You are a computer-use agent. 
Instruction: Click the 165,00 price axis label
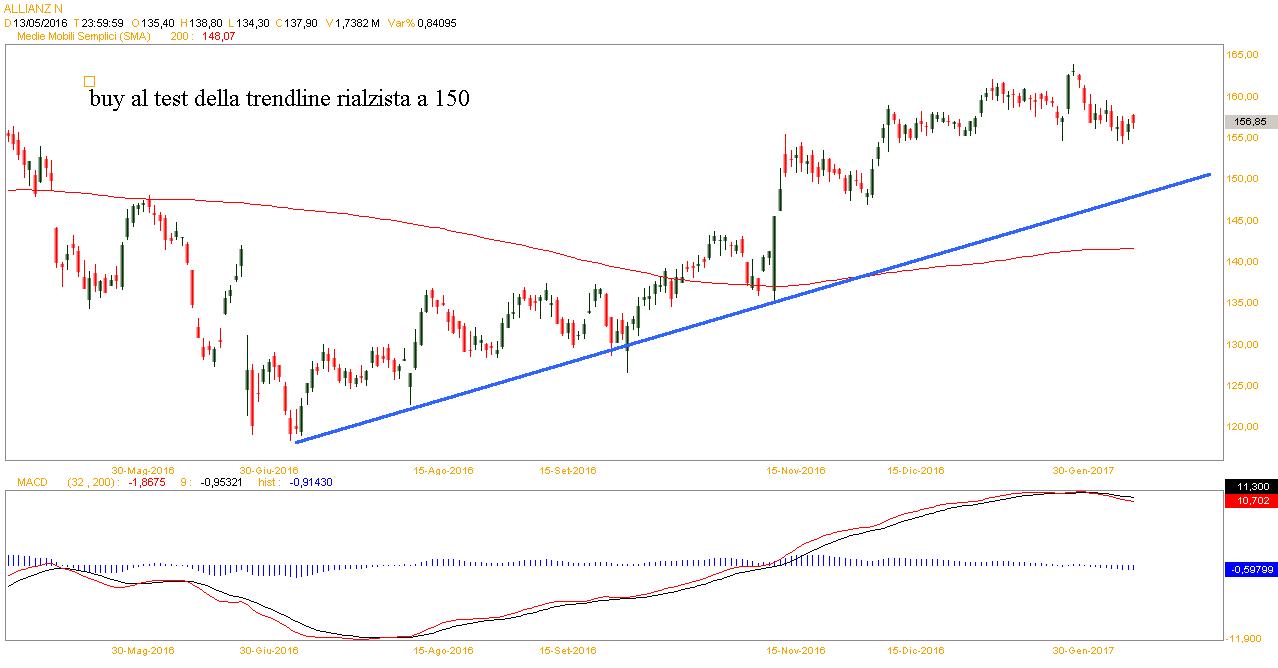pyautogui.click(x=1244, y=55)
